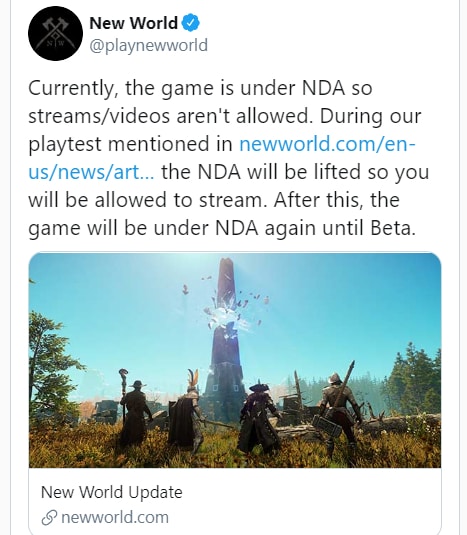
Task: Open the New World Update card title
Action: pyautogui.click(x=112, y=492)
